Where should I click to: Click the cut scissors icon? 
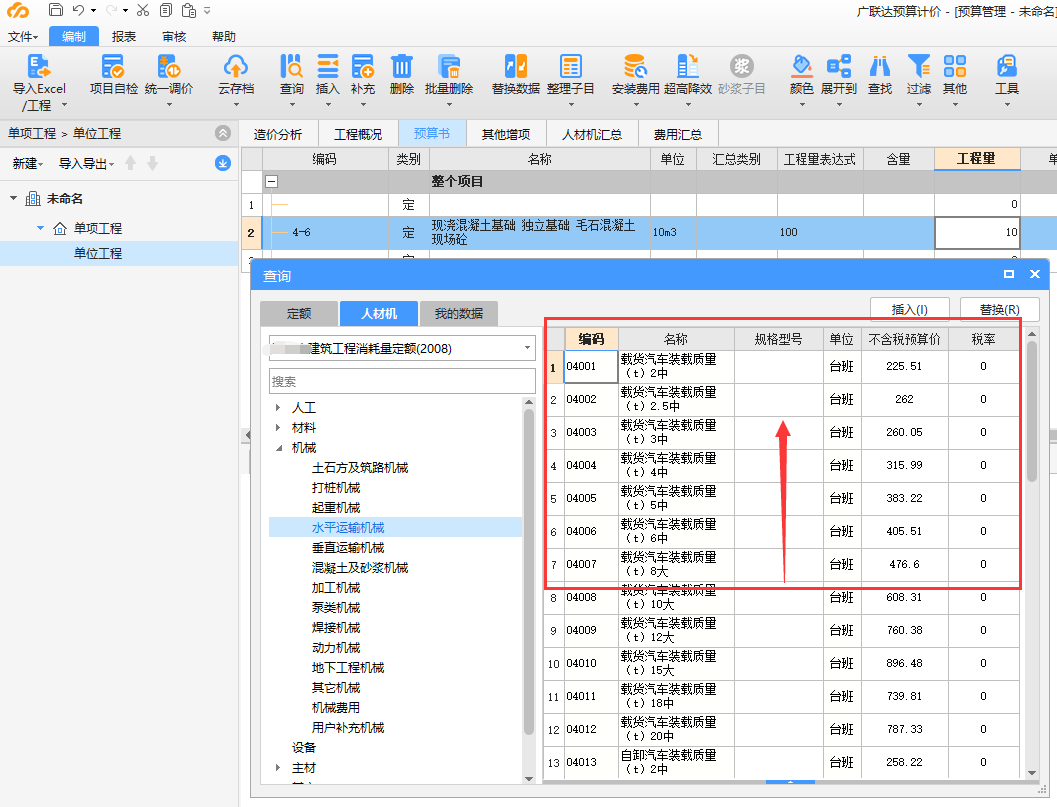click(x=142, y=10)
